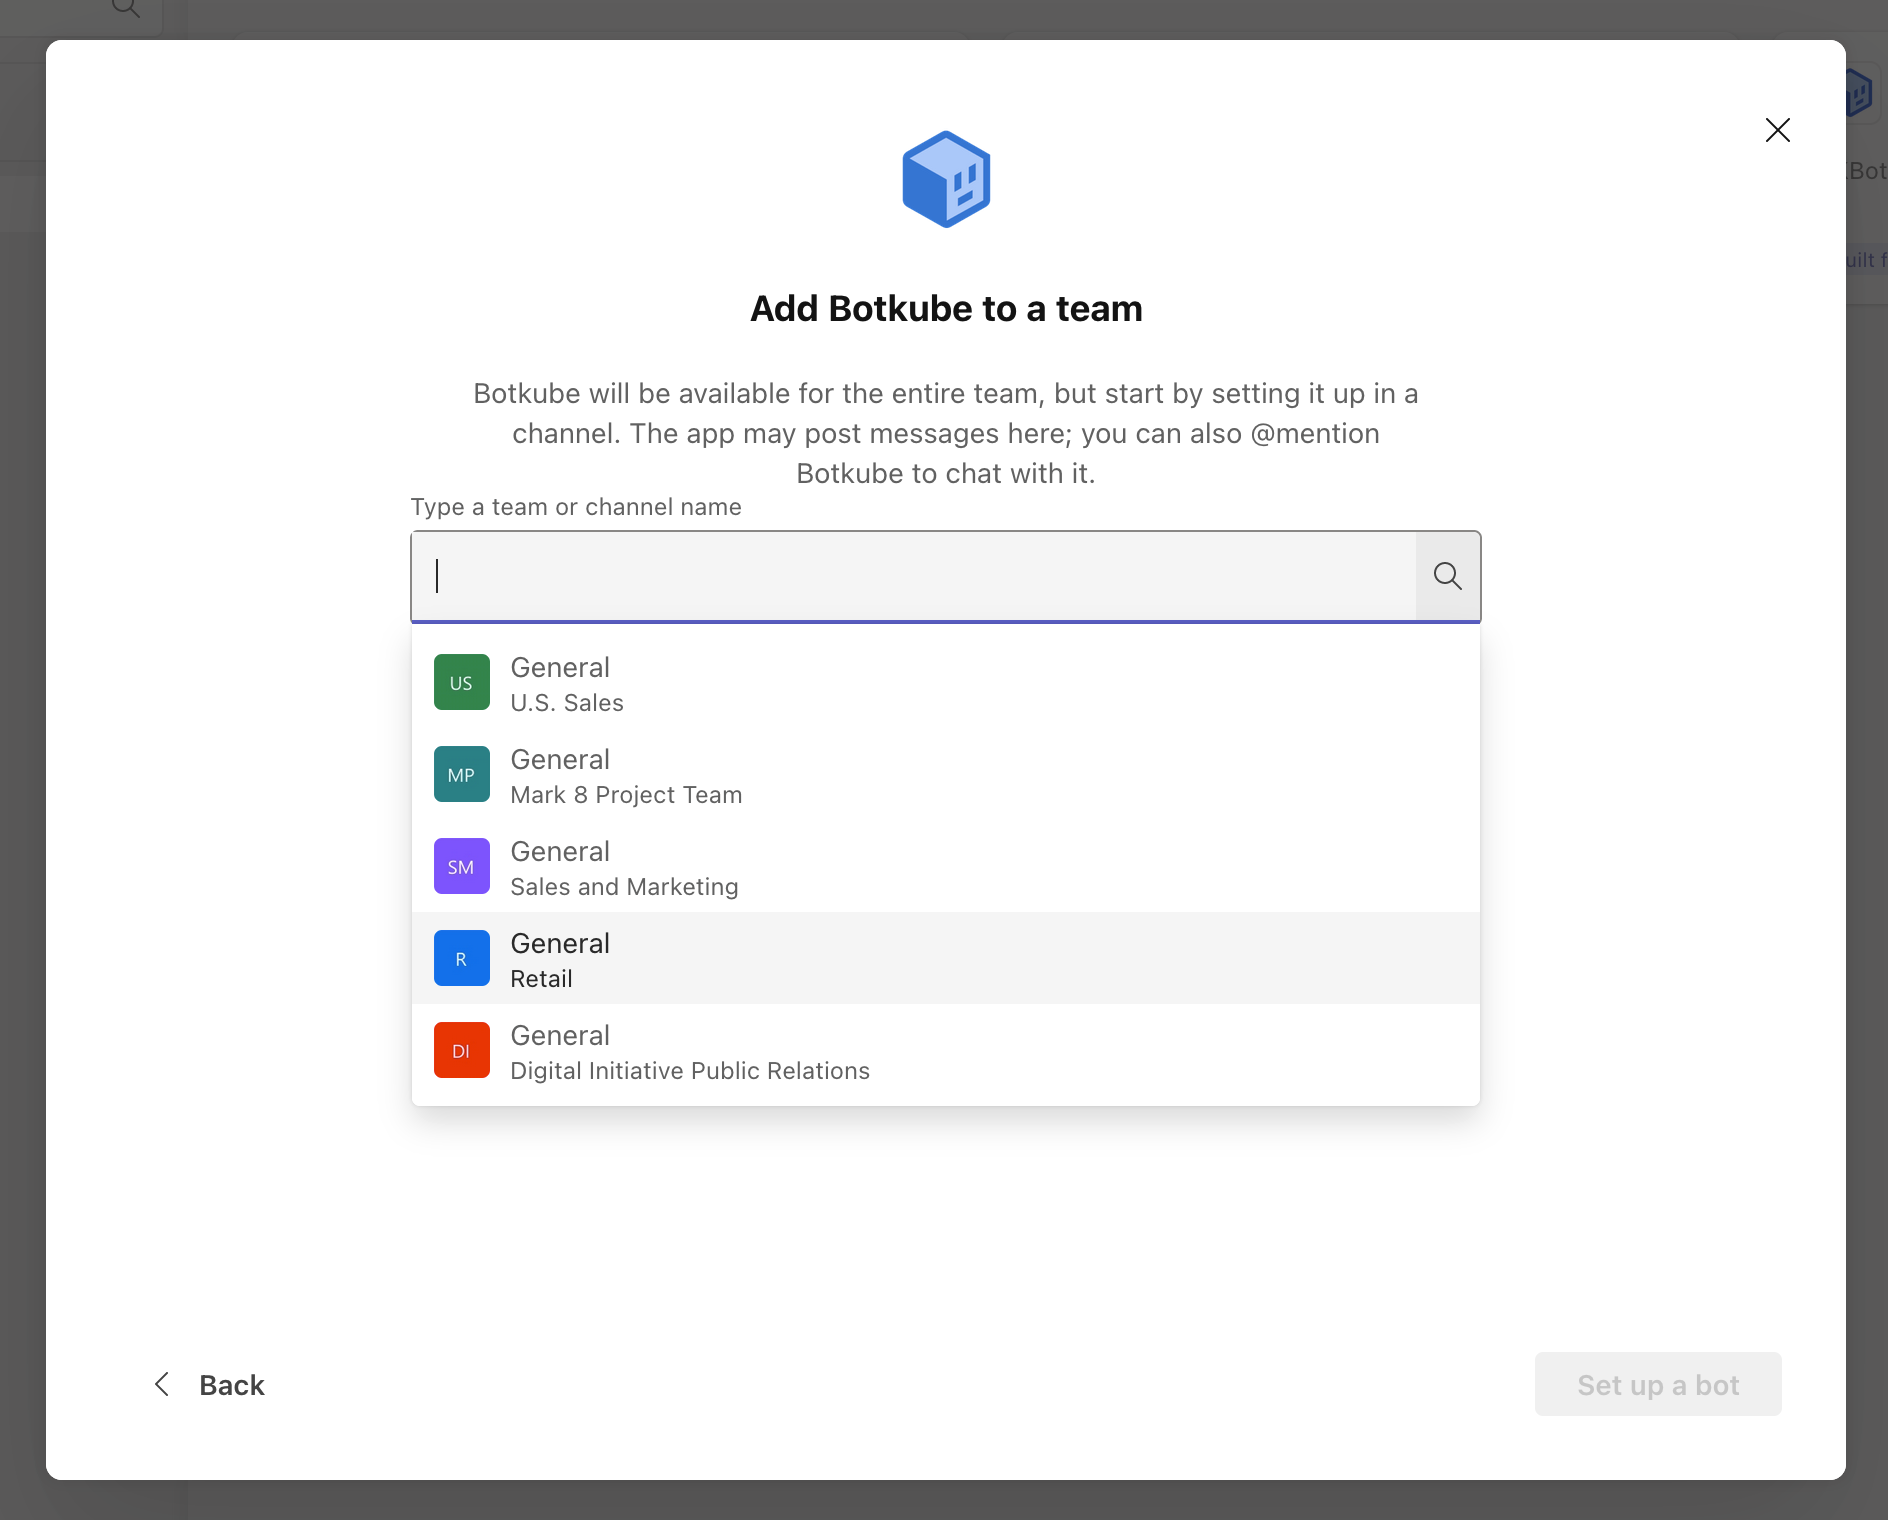Screen dimensions: 1888x1520
Task: Click the Type a team or channel name label
Action: click(576, 507)
